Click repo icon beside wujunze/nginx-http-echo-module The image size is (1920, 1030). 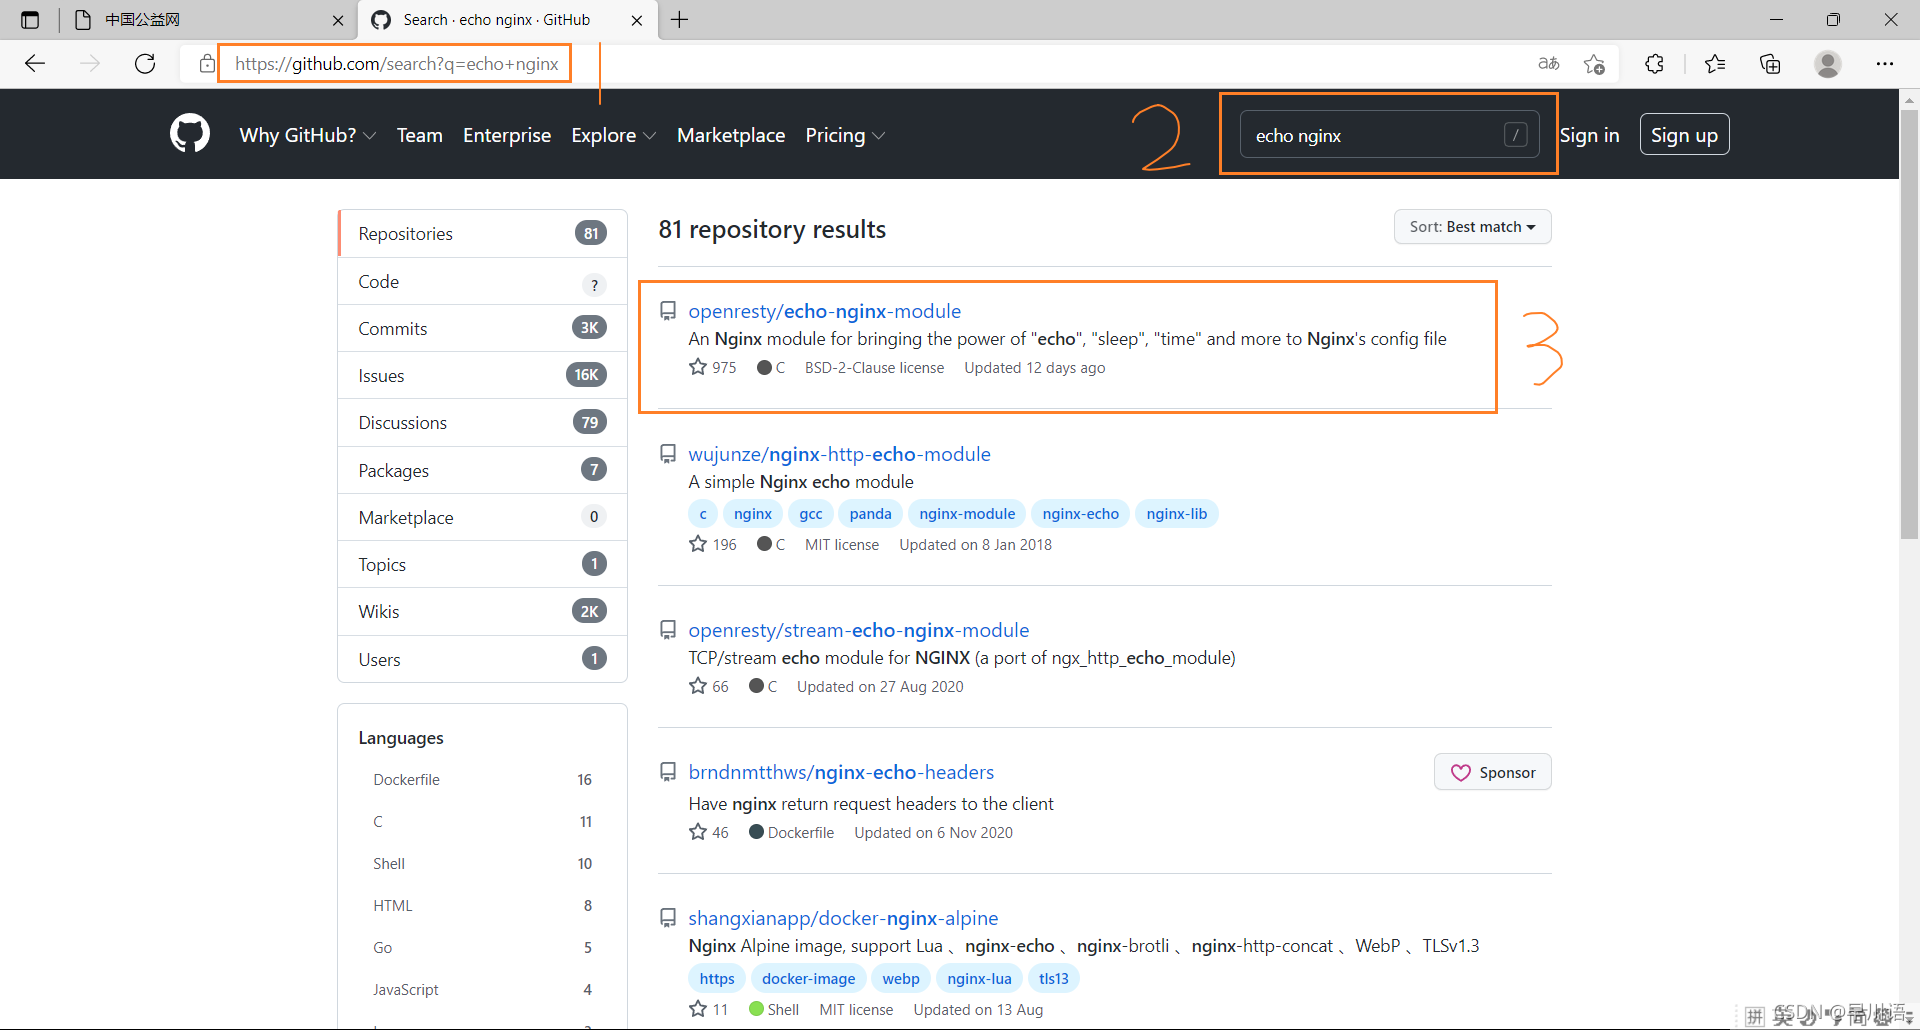[668, 454]
